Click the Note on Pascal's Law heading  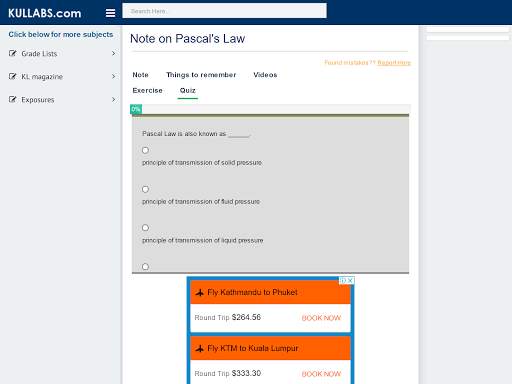tap(188, 39)
